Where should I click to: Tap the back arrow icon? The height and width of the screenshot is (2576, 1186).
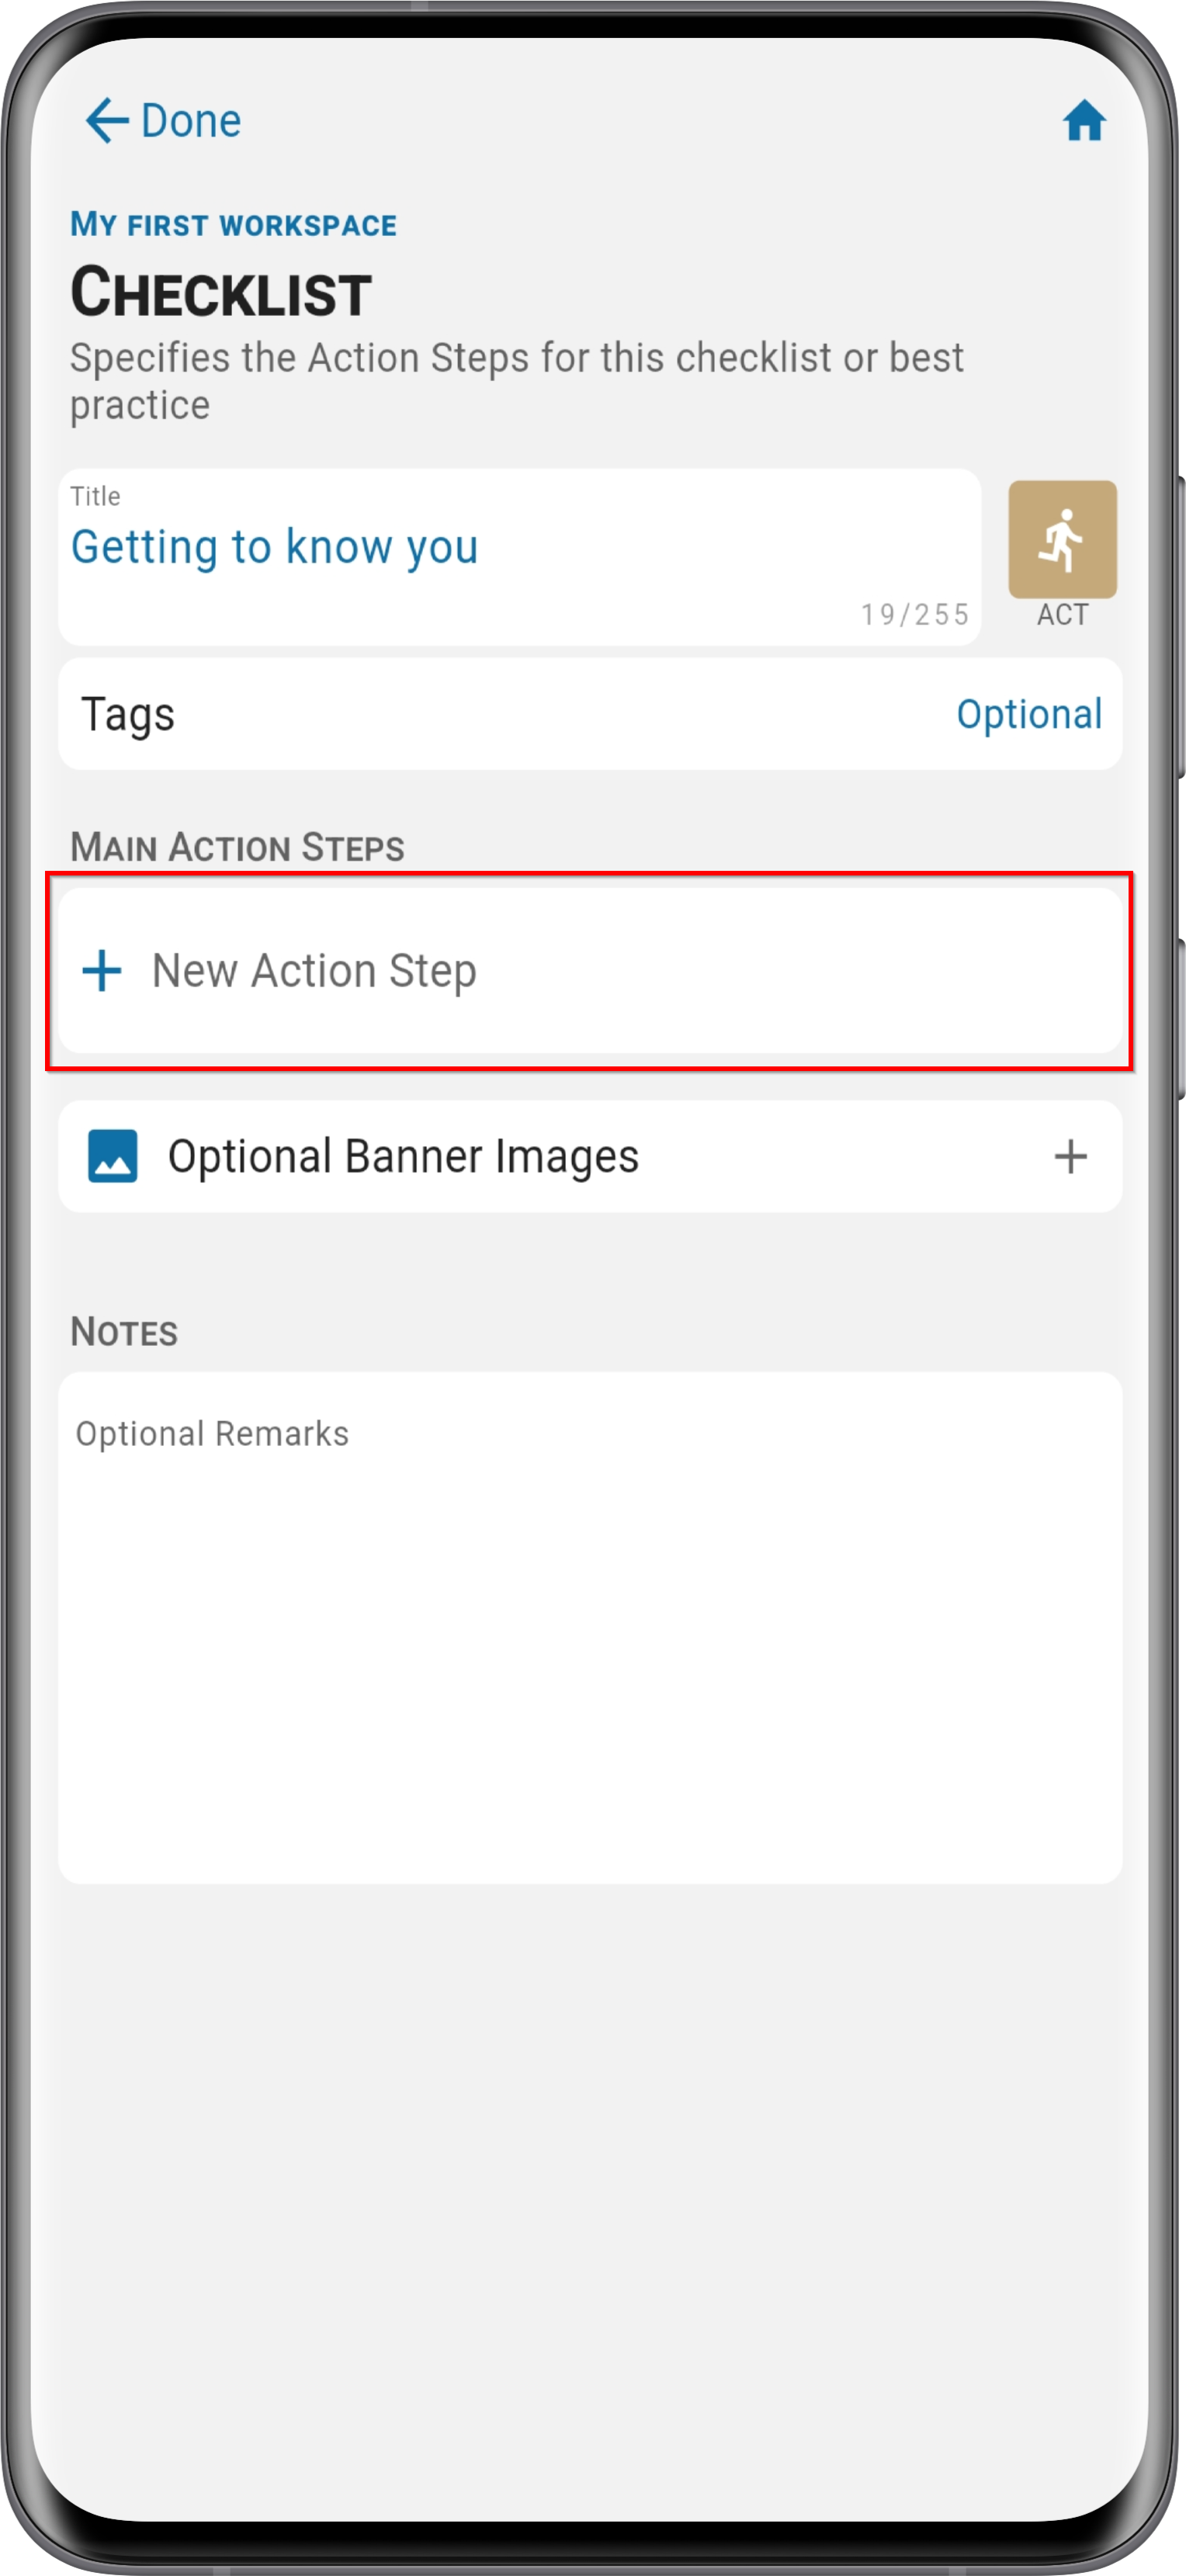[107, 121]
